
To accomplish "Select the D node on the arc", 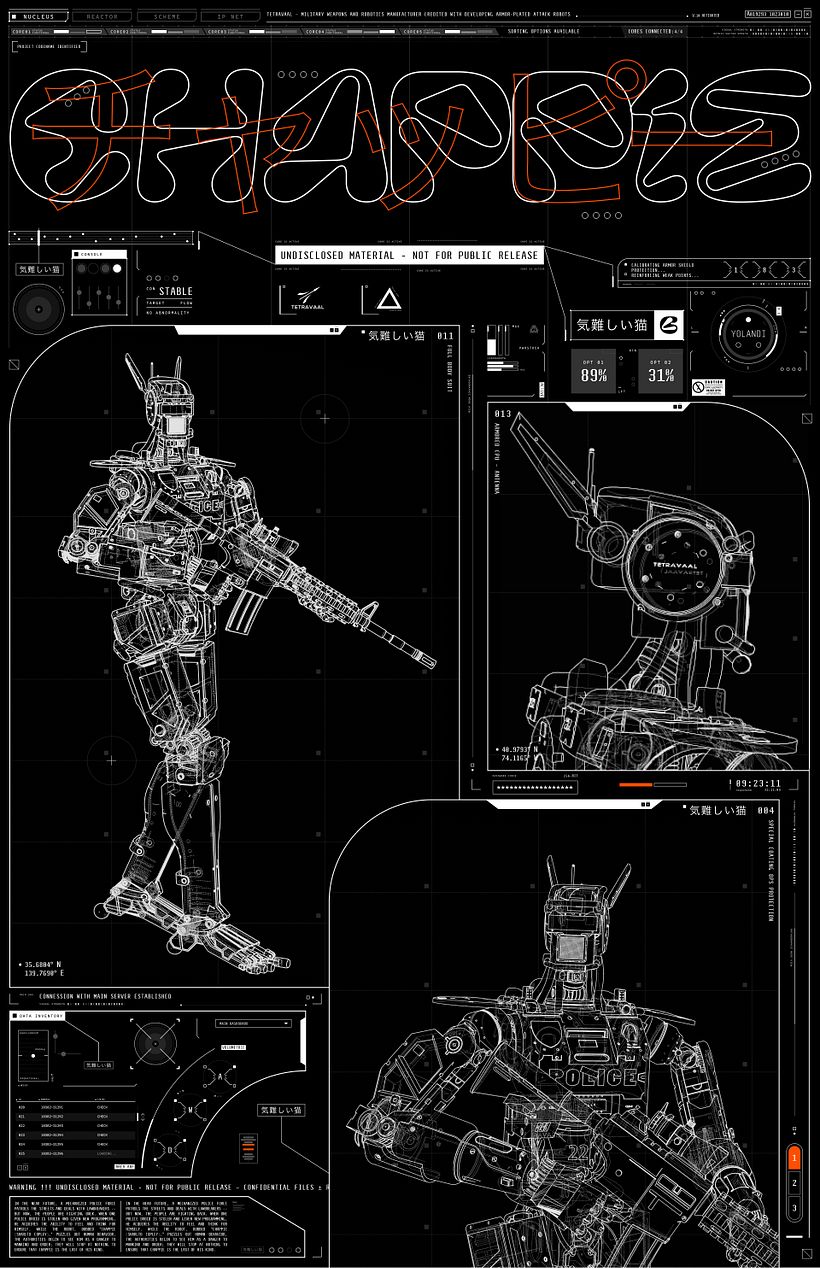I will pos(169,1151).
